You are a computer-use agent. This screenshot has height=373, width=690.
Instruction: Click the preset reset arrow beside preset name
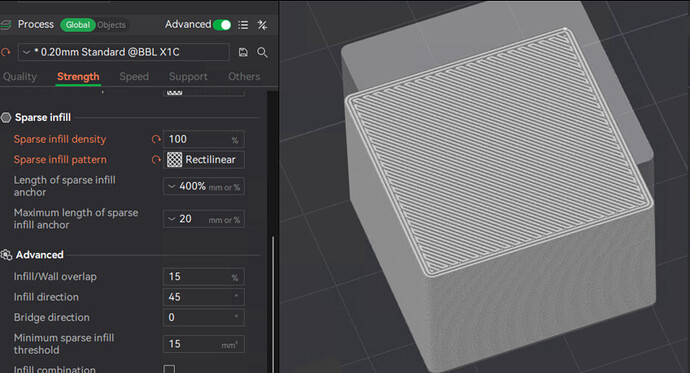(x=6, y=52)
